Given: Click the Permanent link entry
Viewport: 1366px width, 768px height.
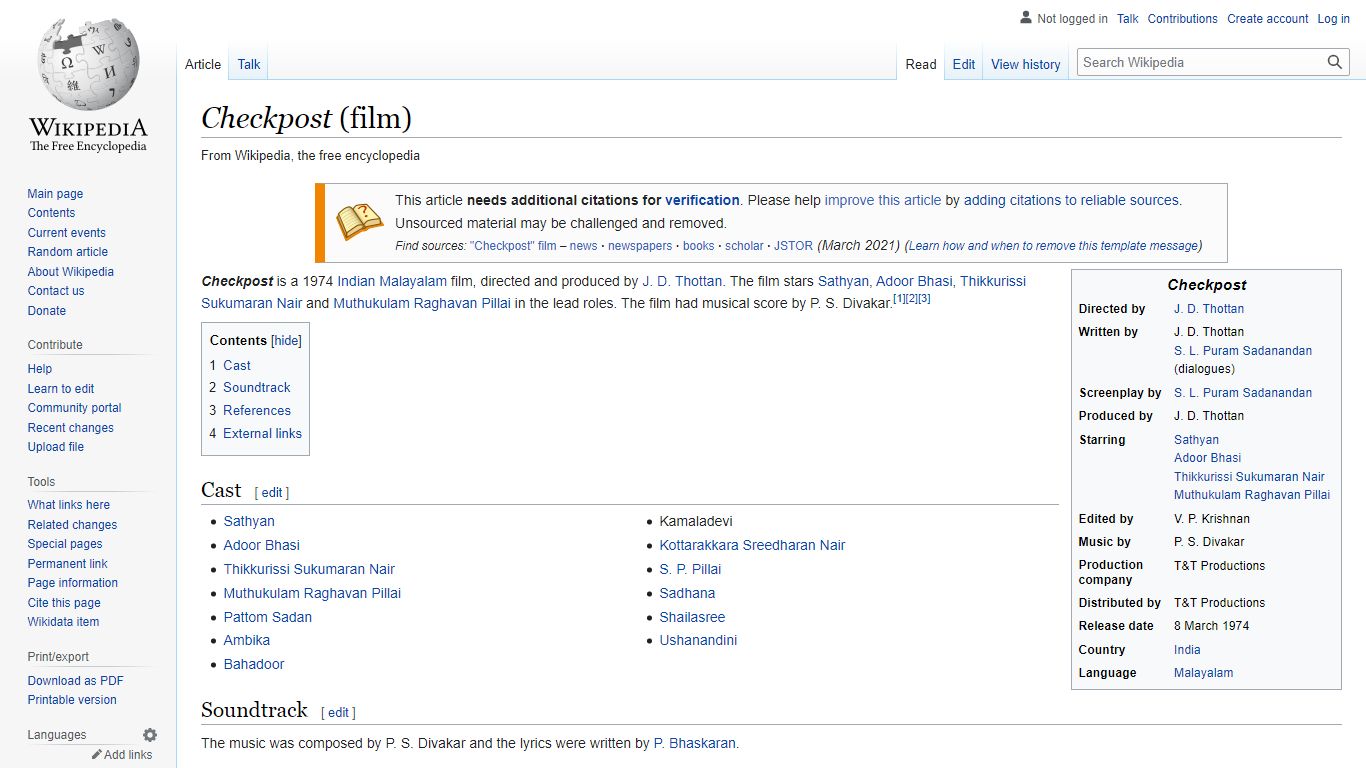Looking at the screenshot, I should point(68,564).
